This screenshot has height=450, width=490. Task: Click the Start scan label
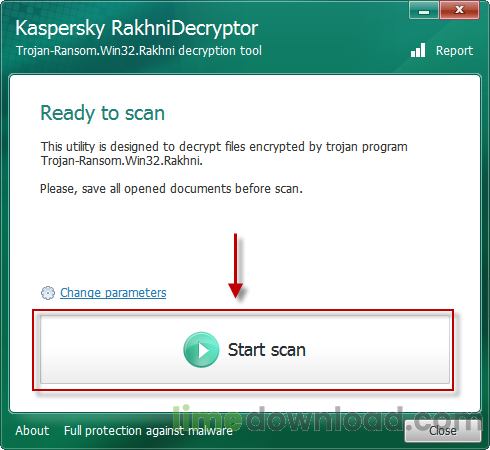point(267,350)
